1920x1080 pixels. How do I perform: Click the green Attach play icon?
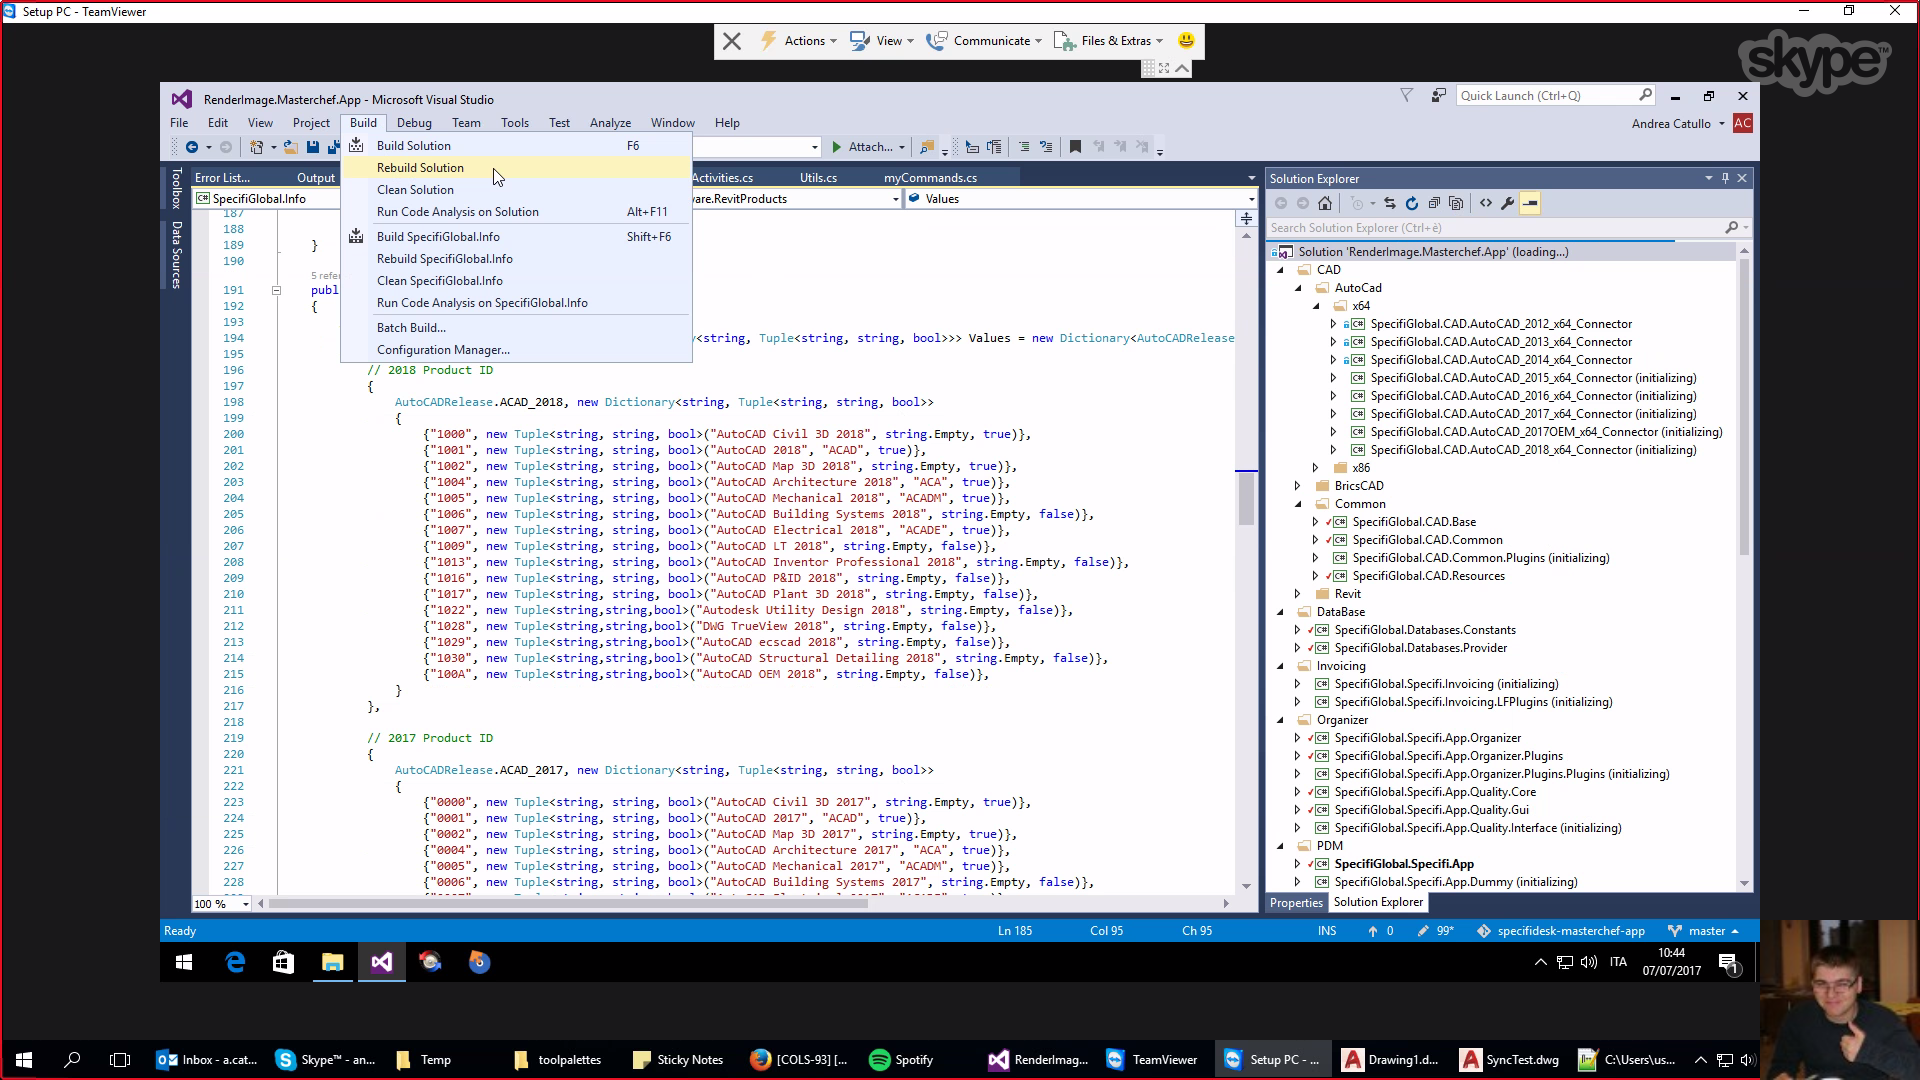pyautogui.click(x=837, y=147)
